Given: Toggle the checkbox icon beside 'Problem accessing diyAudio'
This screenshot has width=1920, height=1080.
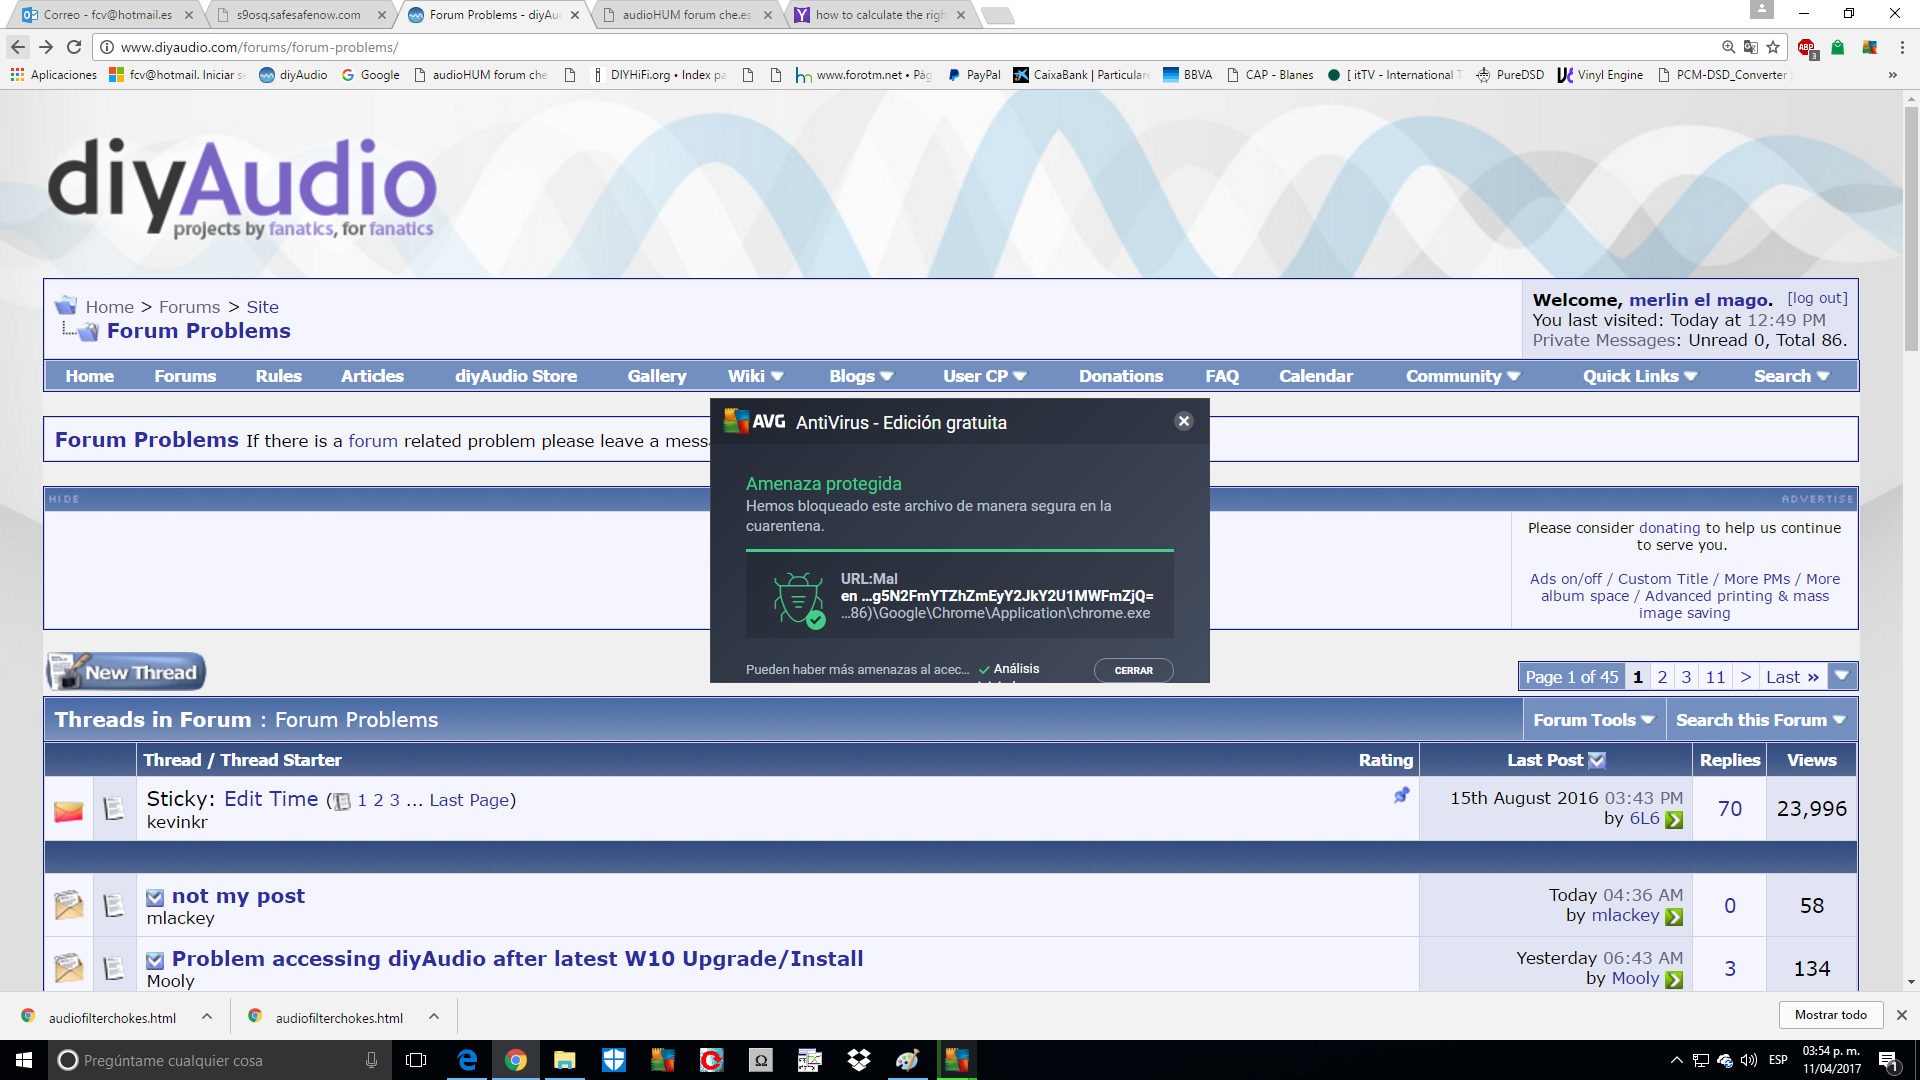Looking at the screenshot, I should click(x=155, y=961).
